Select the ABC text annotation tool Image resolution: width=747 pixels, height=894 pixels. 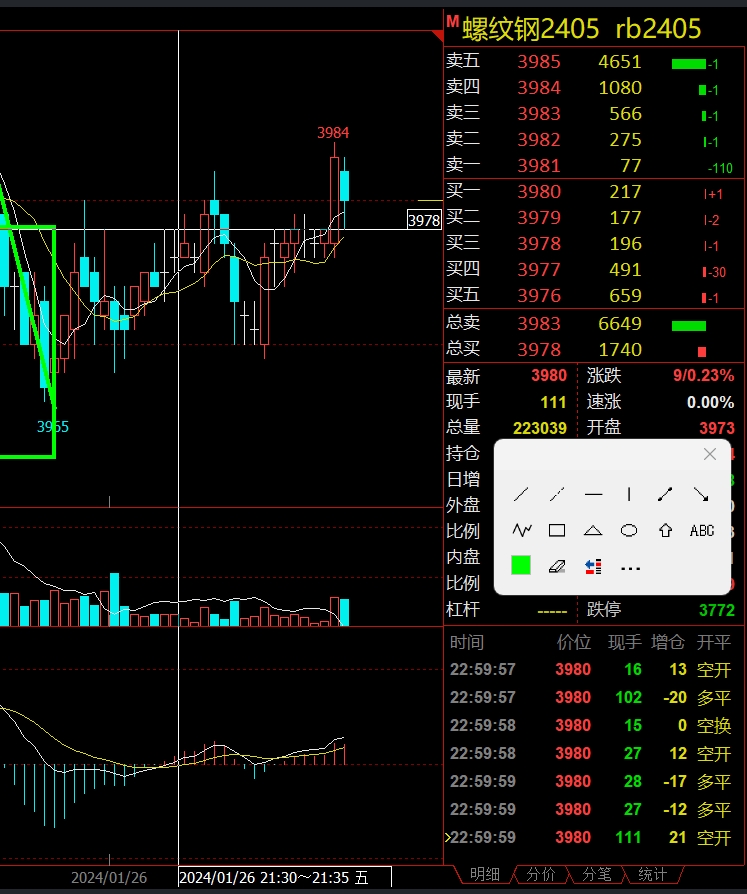(702, 530)
